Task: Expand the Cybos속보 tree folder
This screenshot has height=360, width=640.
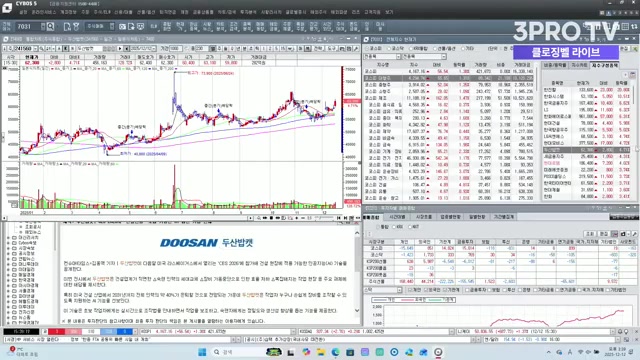Action: pos(9,242)
